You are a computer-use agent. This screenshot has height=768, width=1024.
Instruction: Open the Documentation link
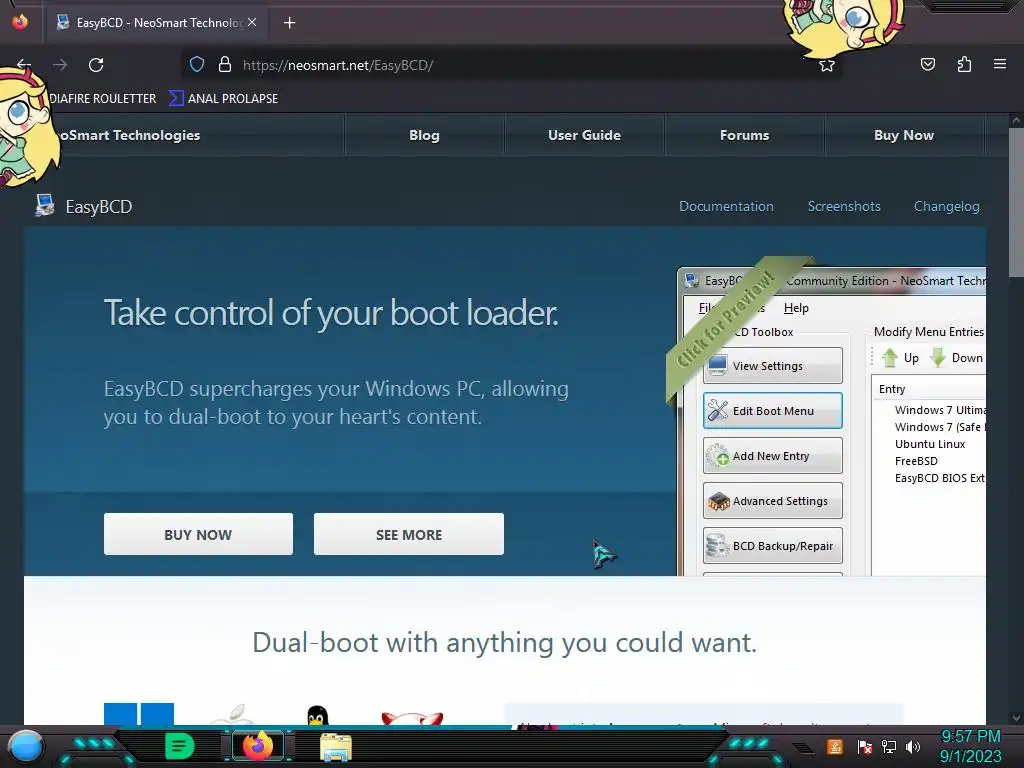click(726, 206)
